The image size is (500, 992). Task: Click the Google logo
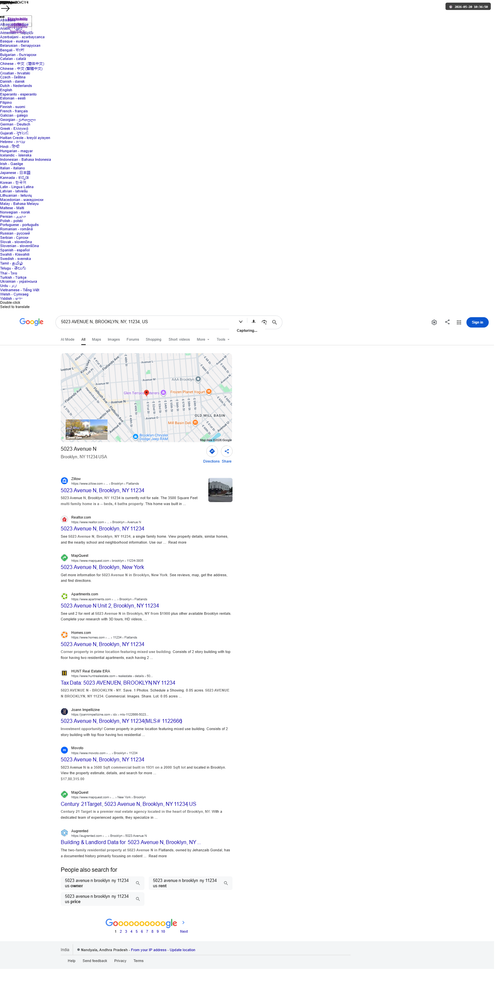[31, 322]
